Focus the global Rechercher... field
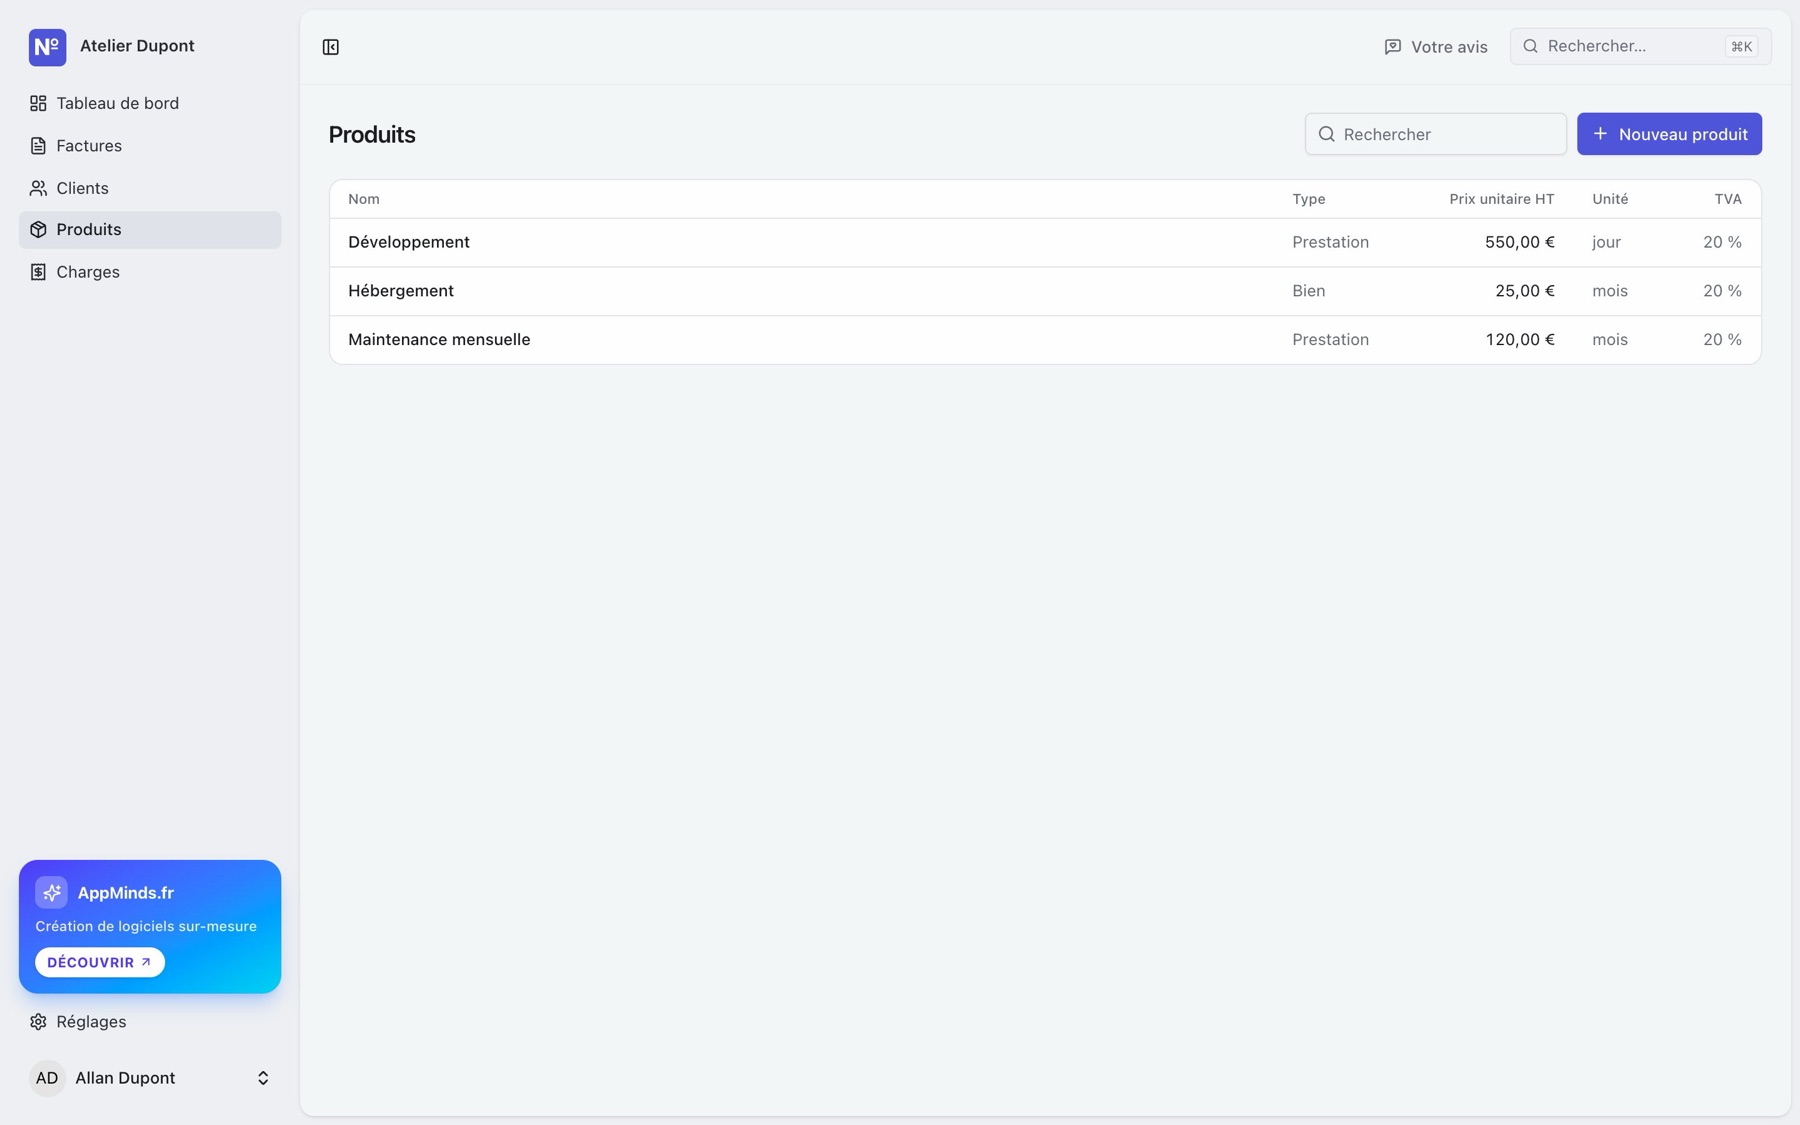1800x1125 pixels. [1640, 46]
